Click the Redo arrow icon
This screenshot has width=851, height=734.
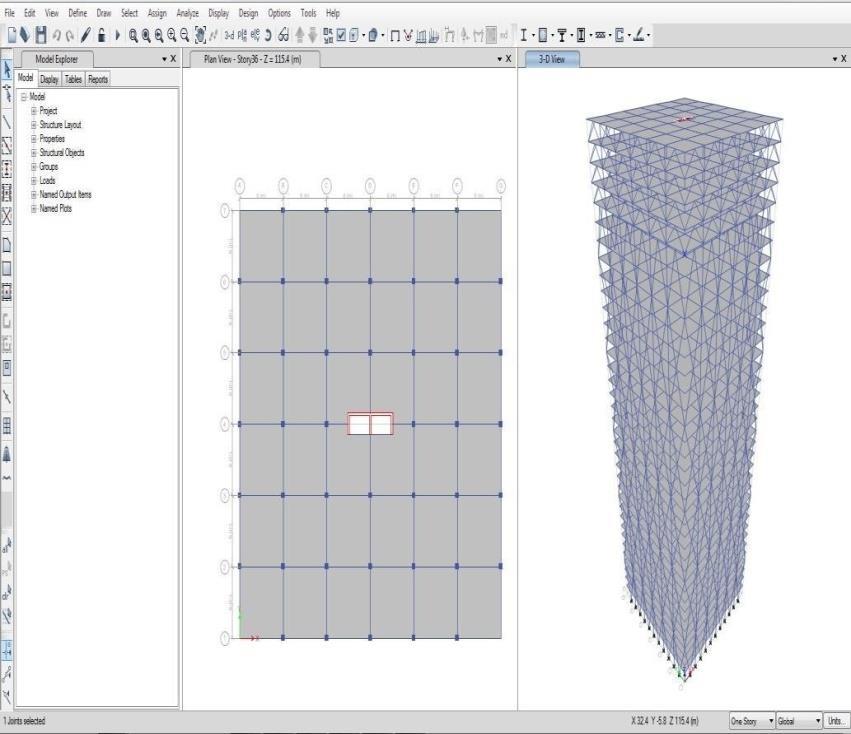pyautogui.click(x=69, y=35)
